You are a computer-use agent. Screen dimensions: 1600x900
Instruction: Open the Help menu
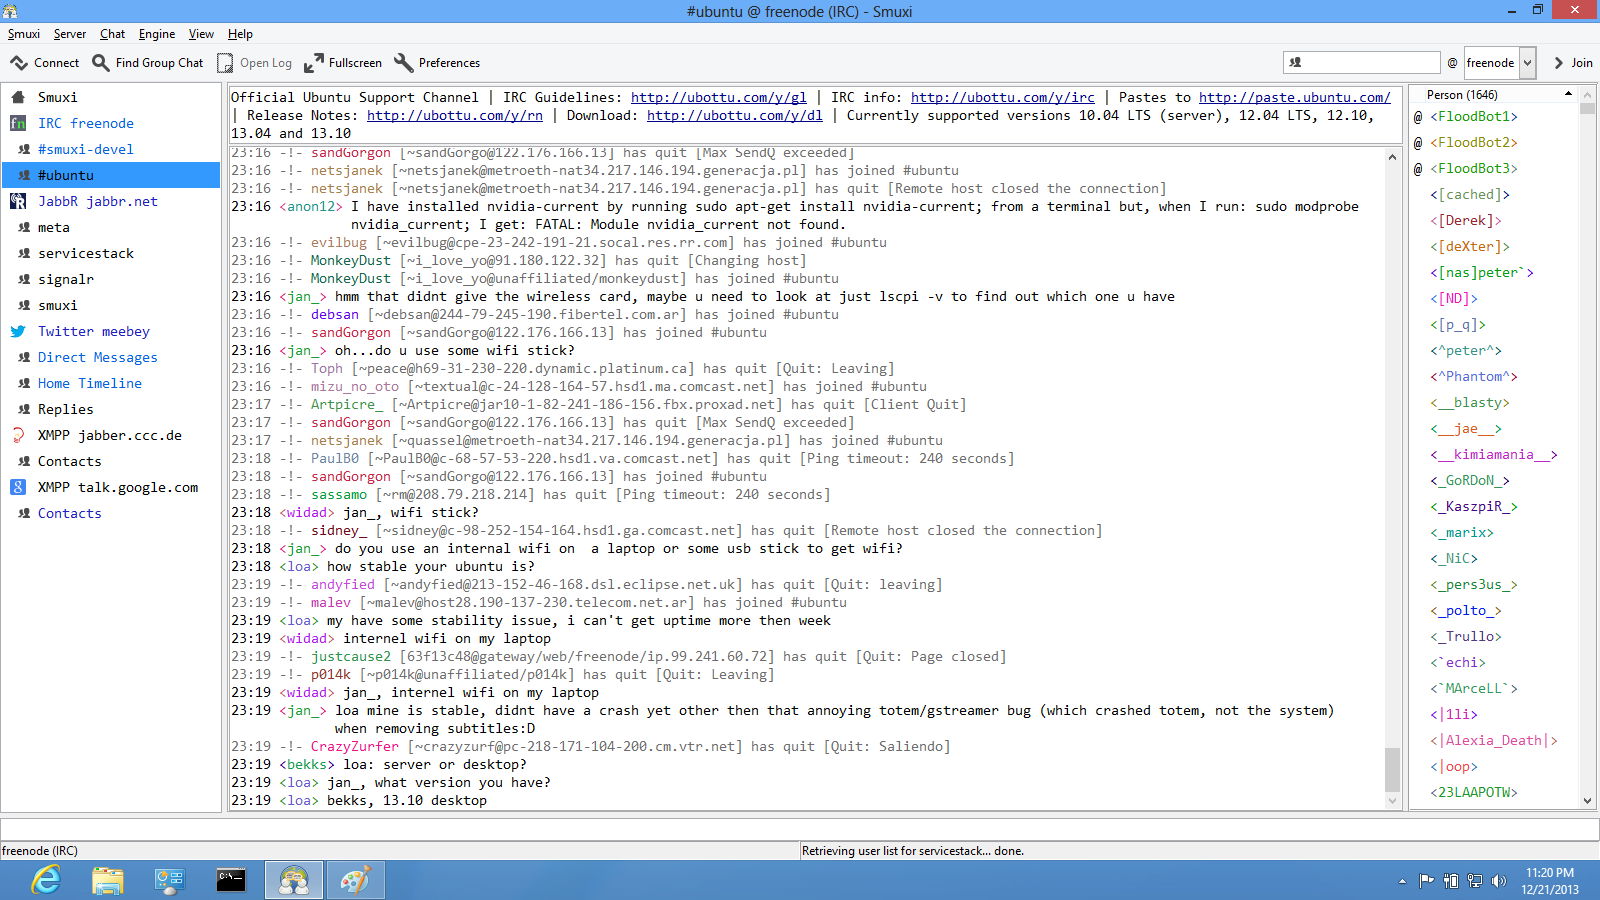click(240, 34)
